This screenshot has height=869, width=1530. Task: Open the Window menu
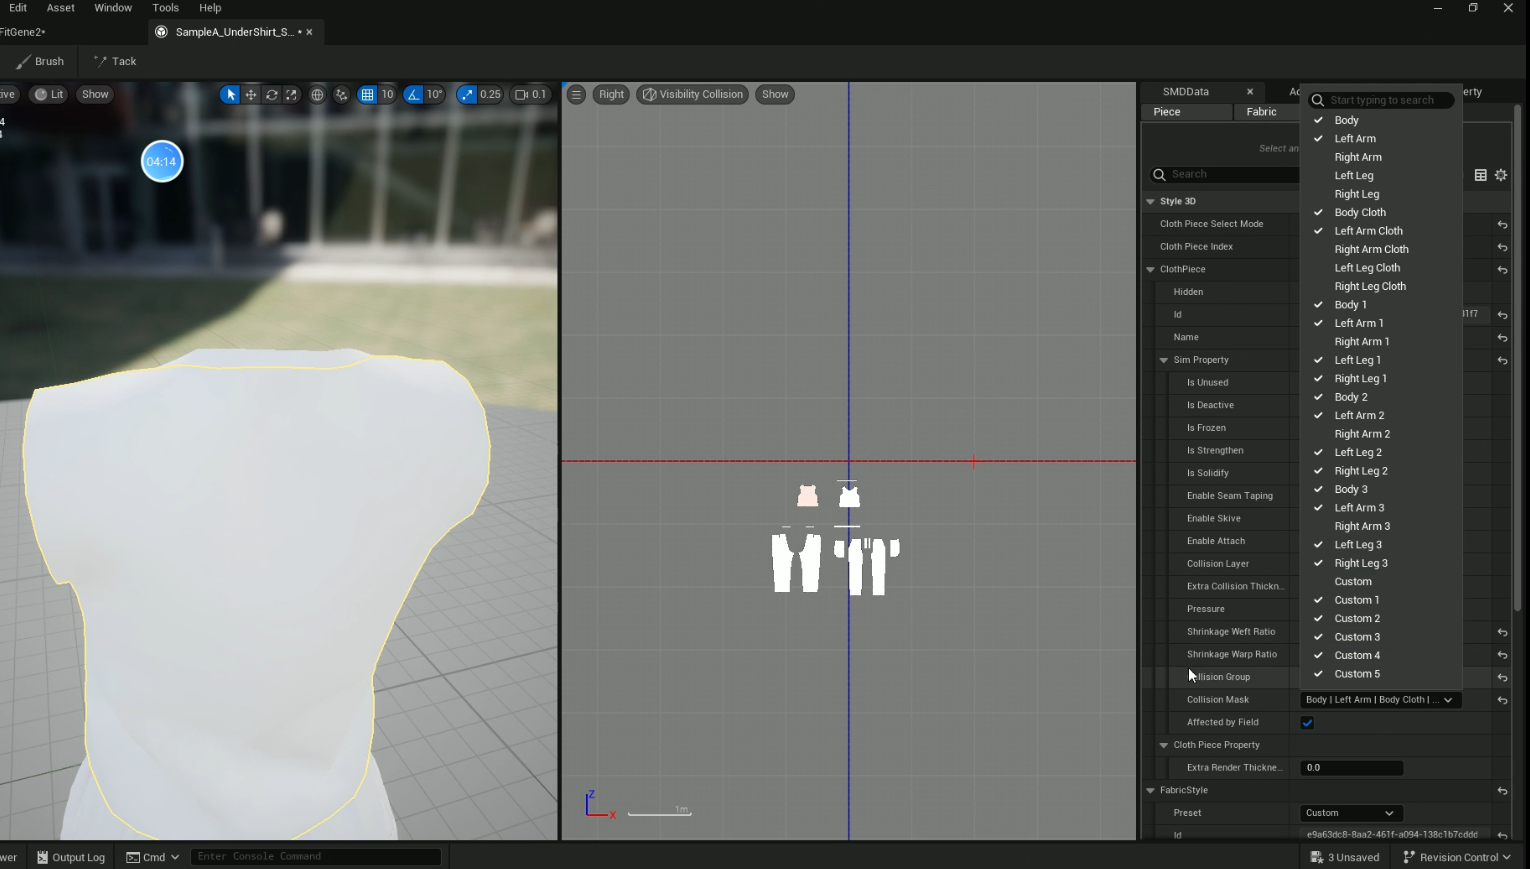[x=113, y=8]
